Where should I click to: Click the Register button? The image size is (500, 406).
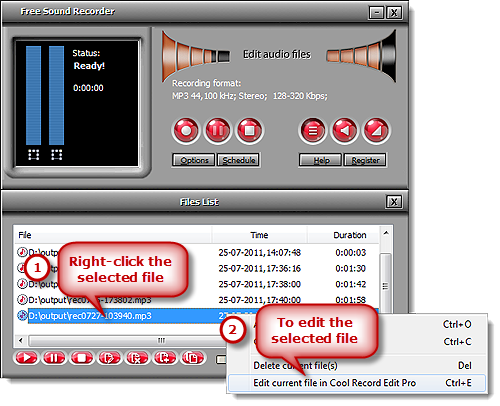click(365, 160)
